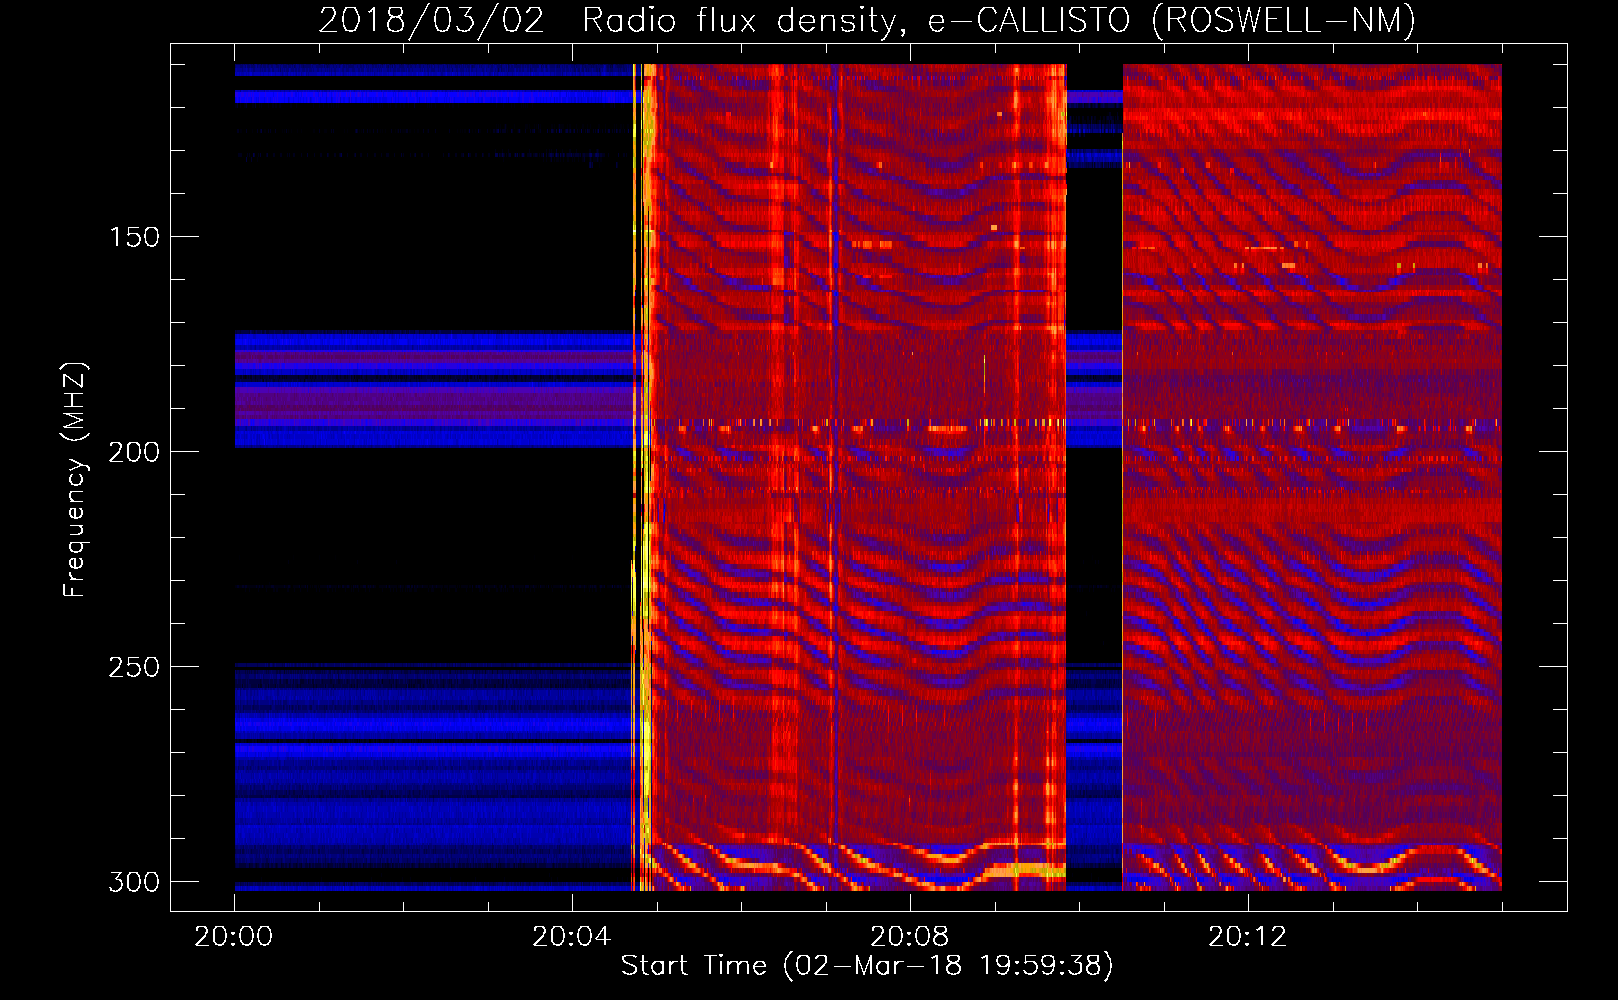Click the 'Start Time (02-Mar-18 19:59:38)' label
The height and width of the screenshot is (1000, 1618).
click(867, 966)
